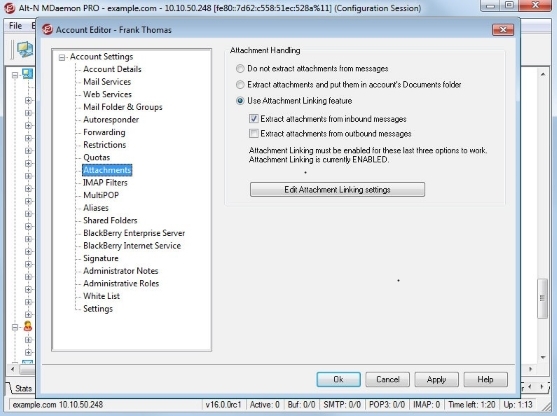Screen dimensions: 557x416
Task: Click Edit Attachment Linking settings button
Action: (337, 189)
